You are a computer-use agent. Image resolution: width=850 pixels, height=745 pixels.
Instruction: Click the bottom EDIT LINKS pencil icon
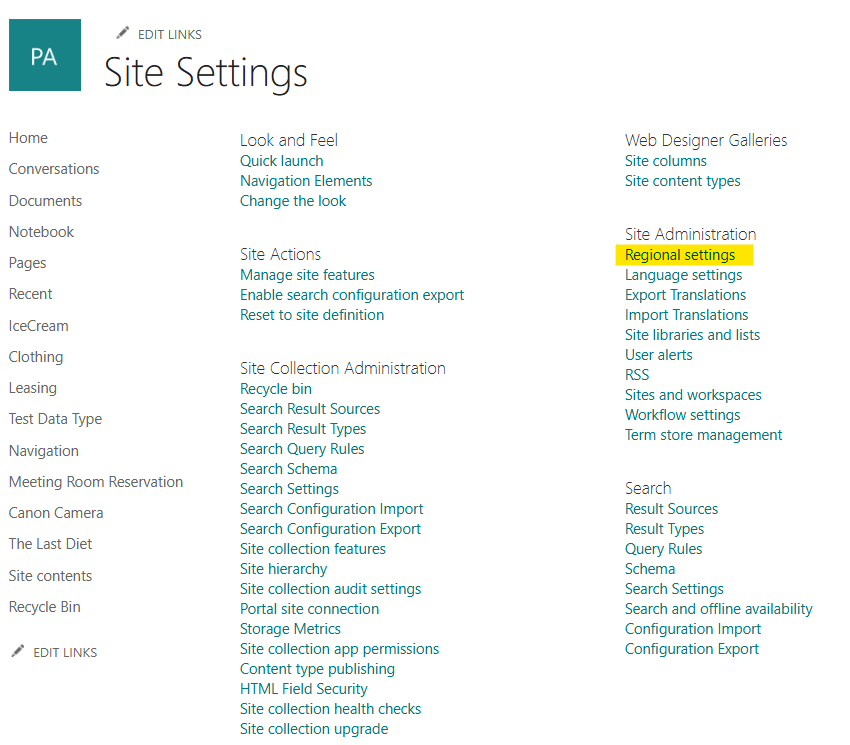point(17,651)
